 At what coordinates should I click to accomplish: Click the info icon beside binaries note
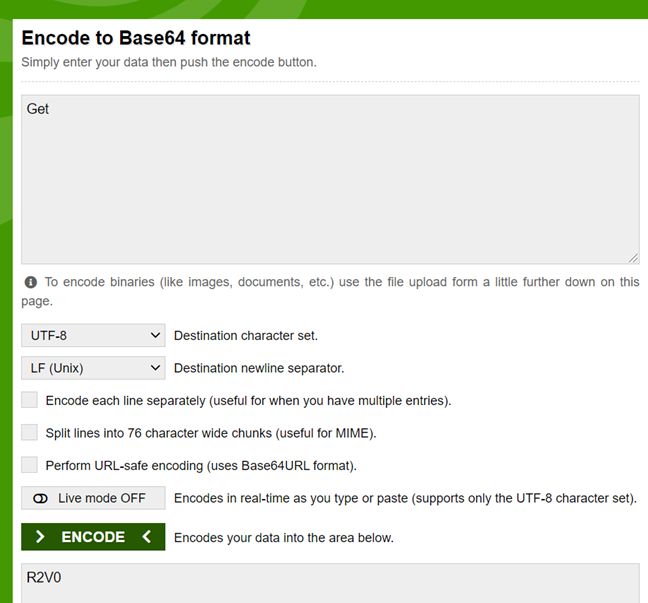[31, 282]
